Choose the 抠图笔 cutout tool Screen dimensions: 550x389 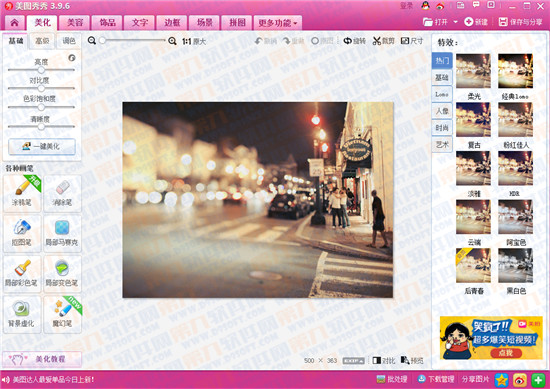23,233
